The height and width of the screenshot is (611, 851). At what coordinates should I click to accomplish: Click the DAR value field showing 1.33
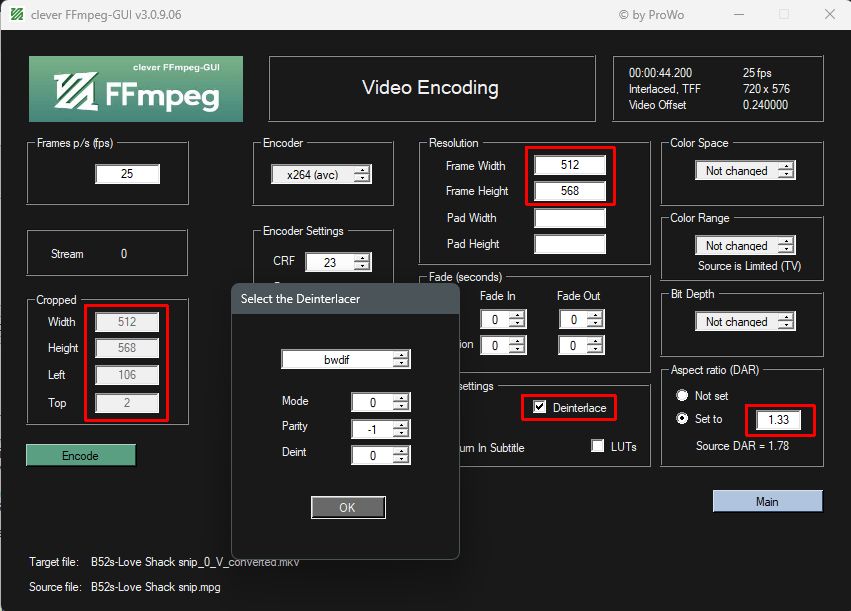coord(778,419)
